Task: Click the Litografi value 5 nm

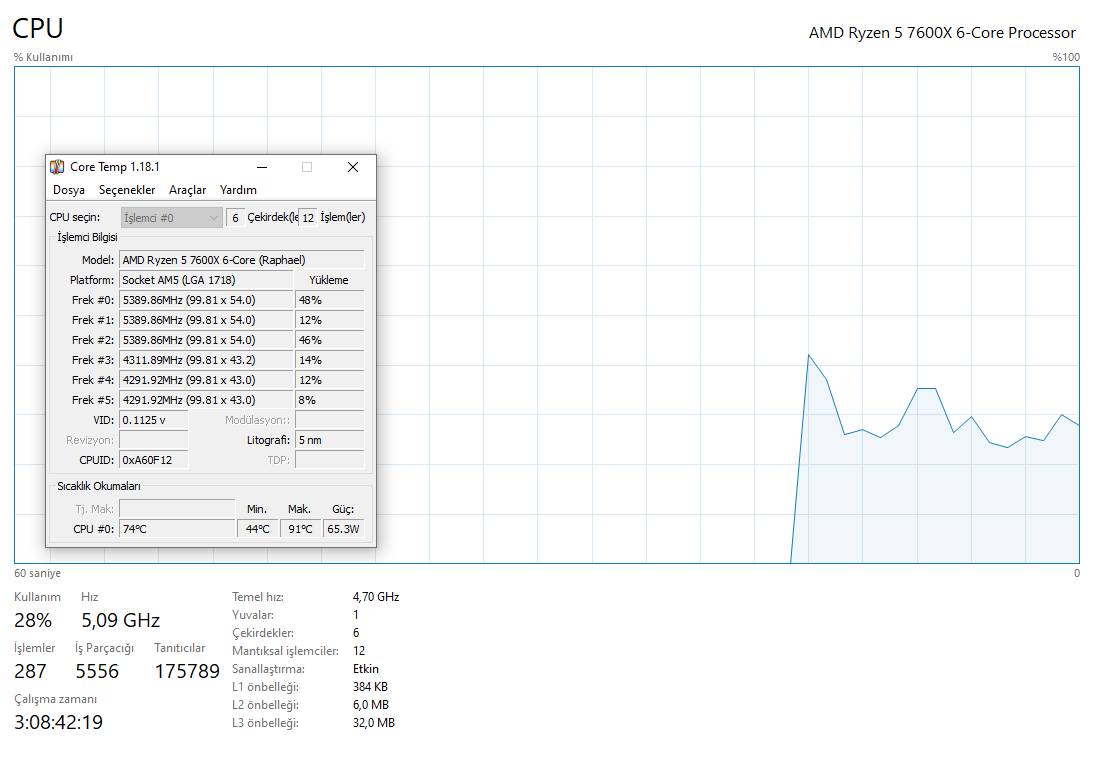Action: click(330, 440)
